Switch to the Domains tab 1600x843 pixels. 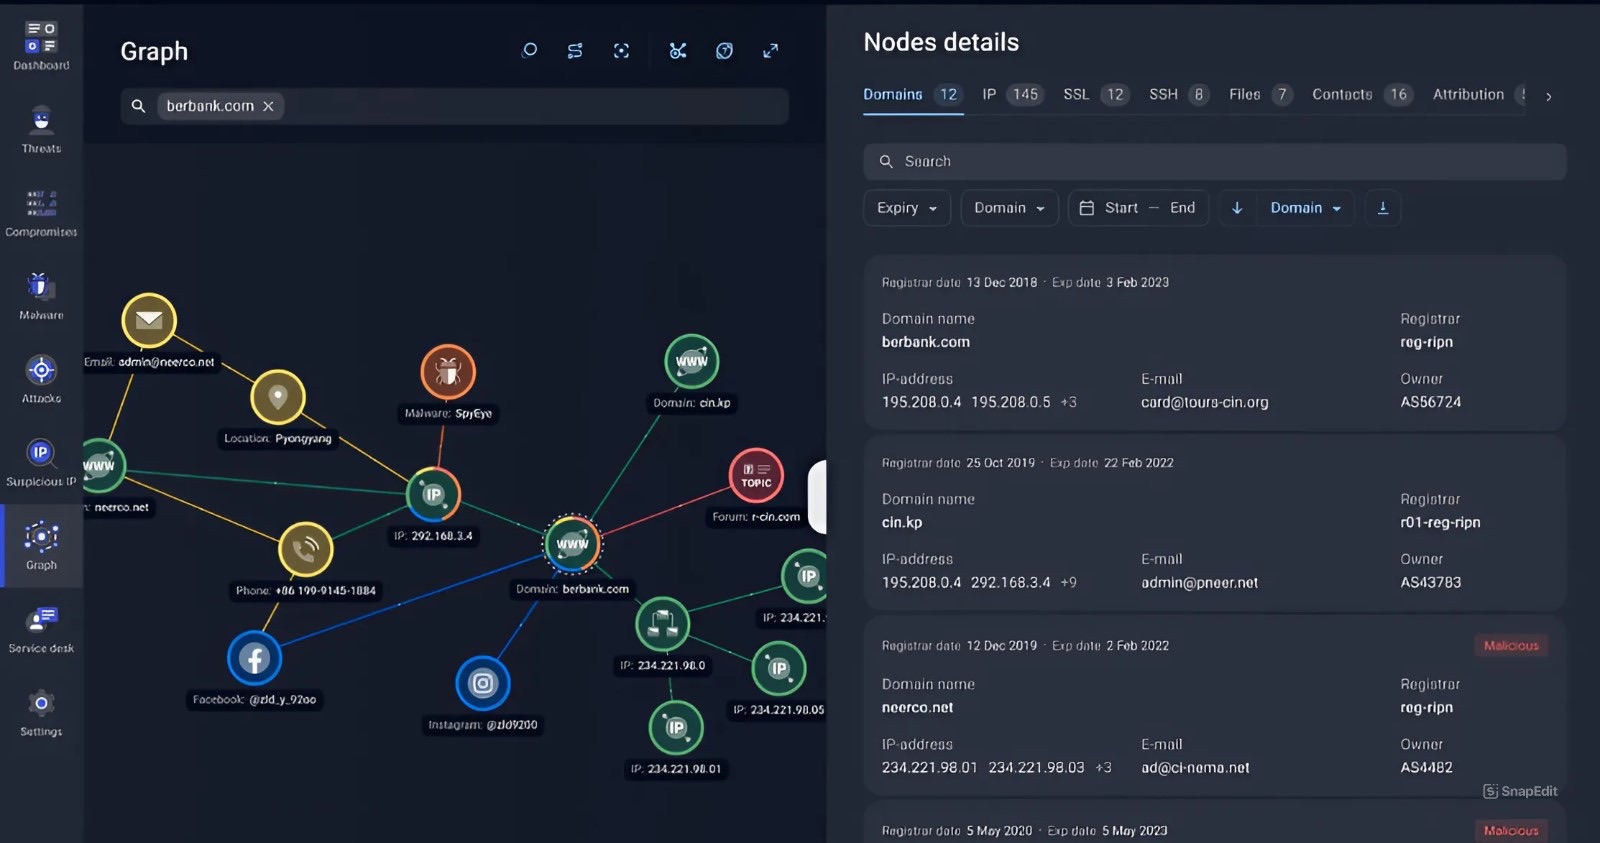[913, 95]
